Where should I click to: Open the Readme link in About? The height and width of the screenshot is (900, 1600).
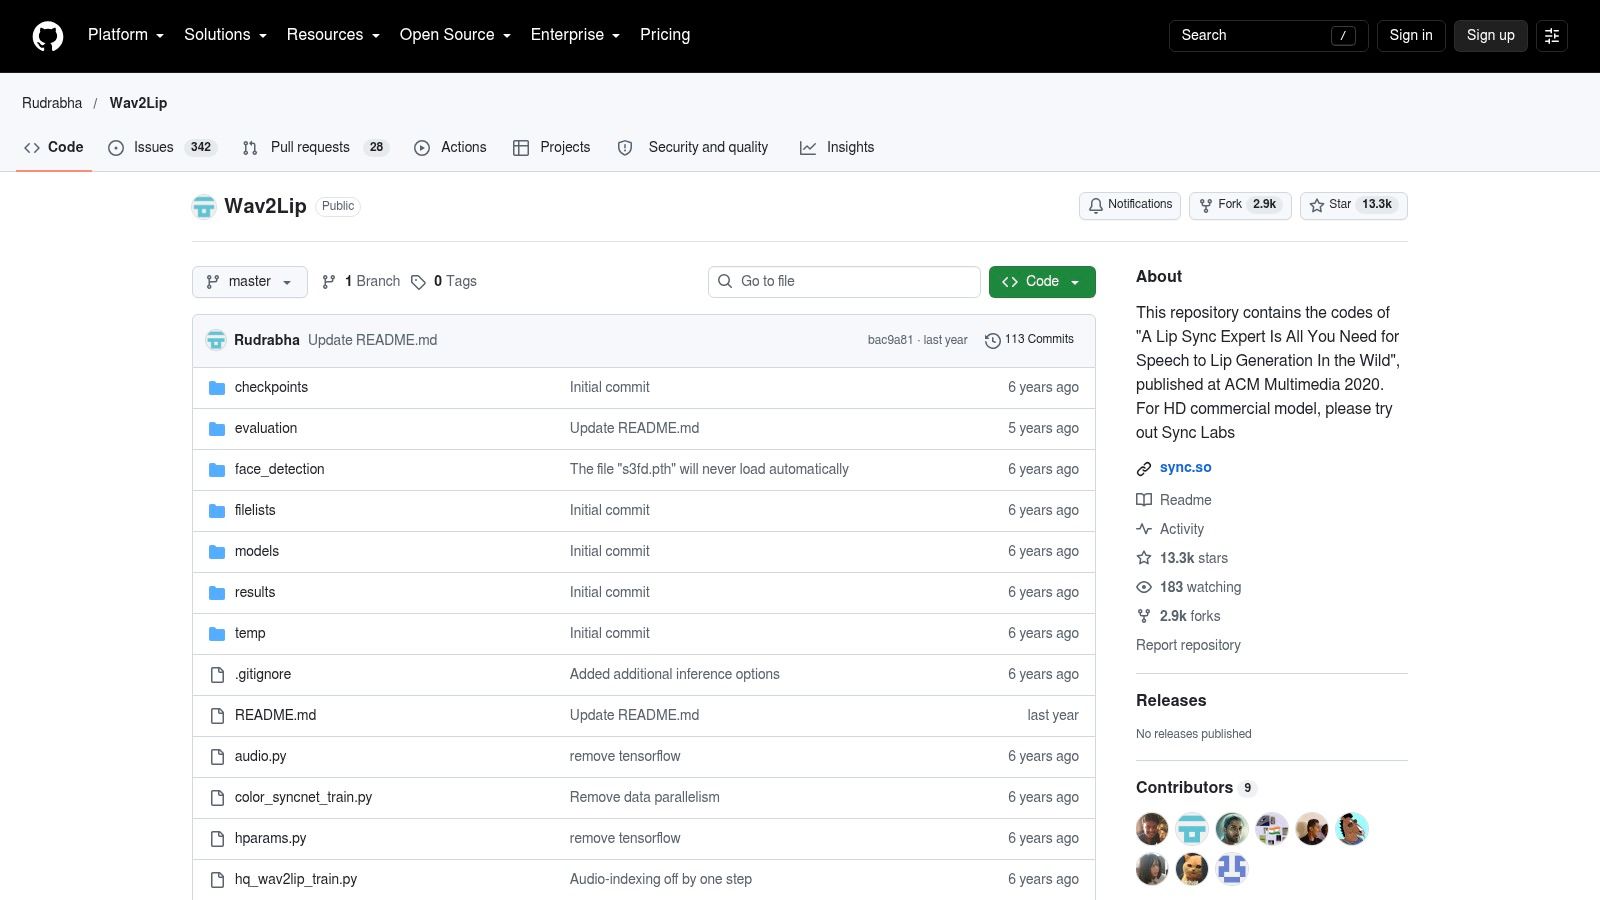(1174, 500)
